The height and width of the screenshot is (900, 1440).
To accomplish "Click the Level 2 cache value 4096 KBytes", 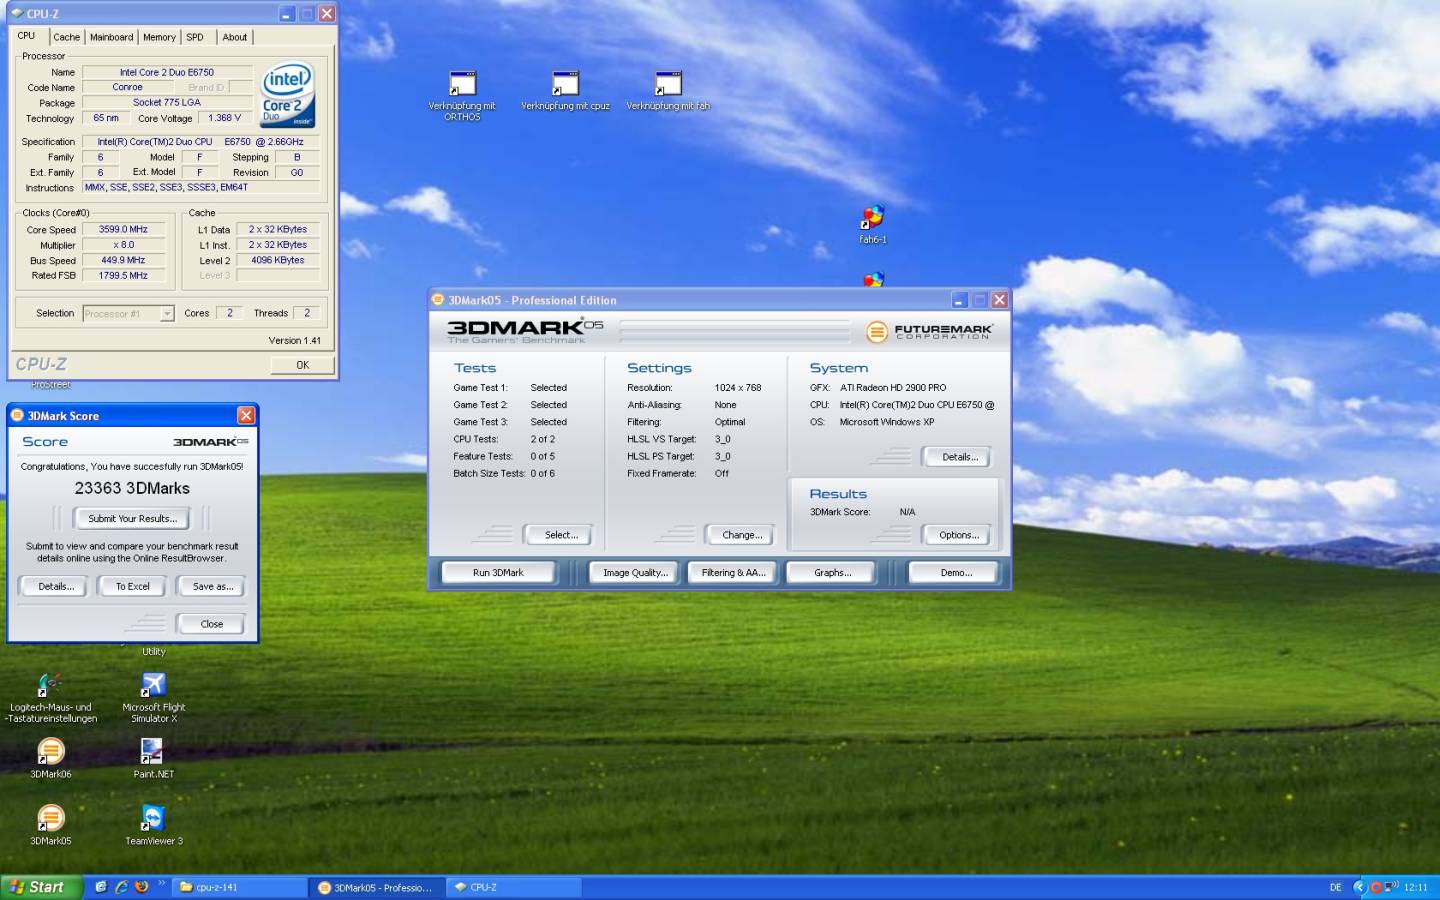I will [278, 260].
